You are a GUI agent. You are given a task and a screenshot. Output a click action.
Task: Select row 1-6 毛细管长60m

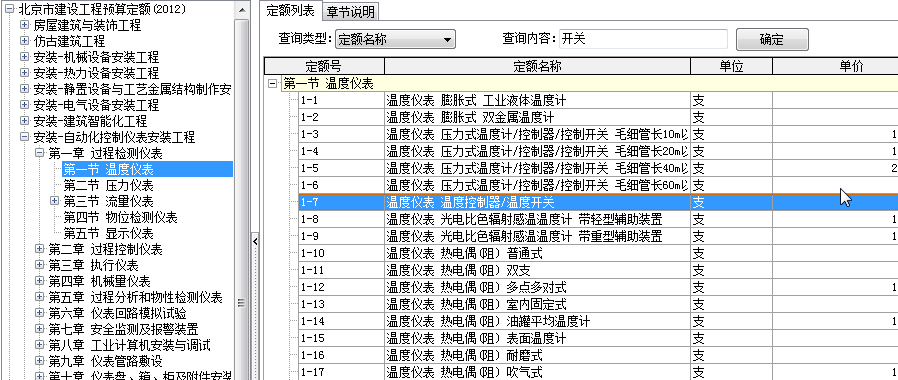pyautogui.click(x=598, y=185)
